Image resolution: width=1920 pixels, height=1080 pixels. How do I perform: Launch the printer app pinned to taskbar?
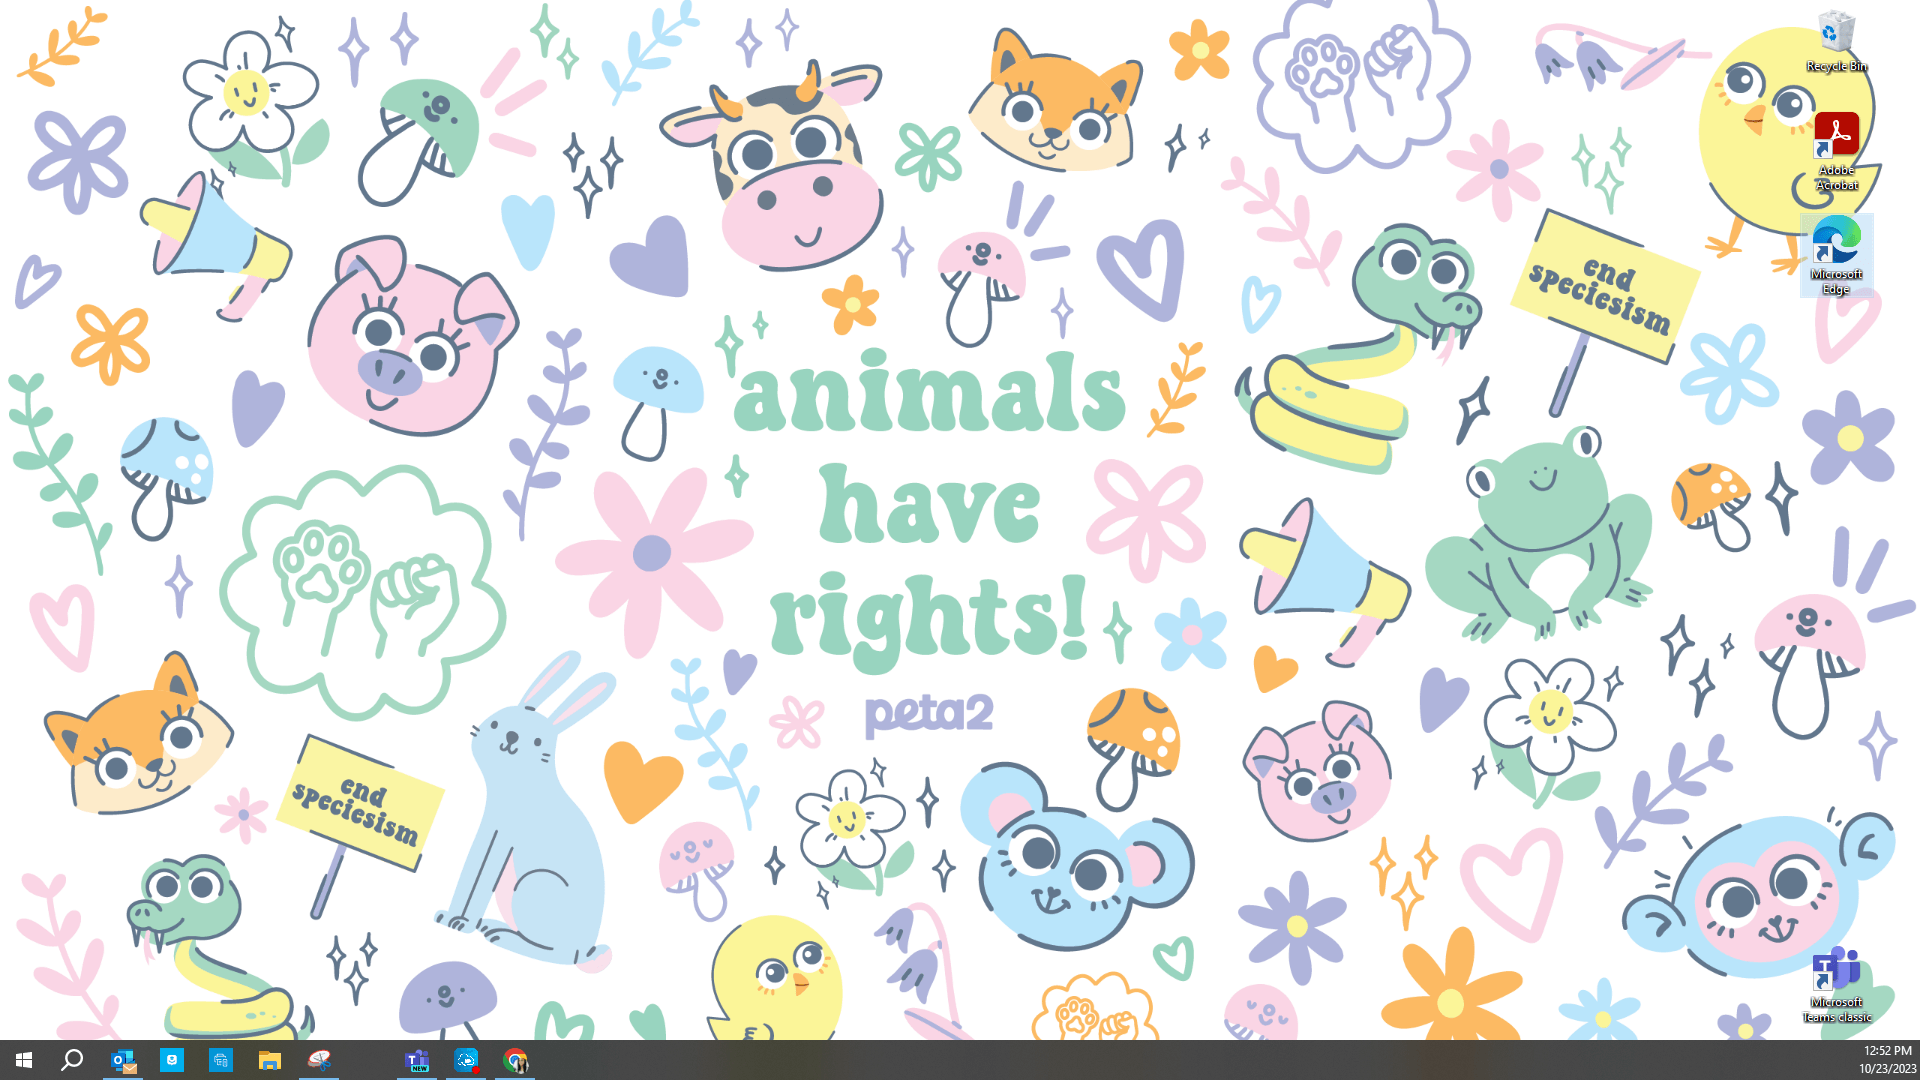point(220,1061)
